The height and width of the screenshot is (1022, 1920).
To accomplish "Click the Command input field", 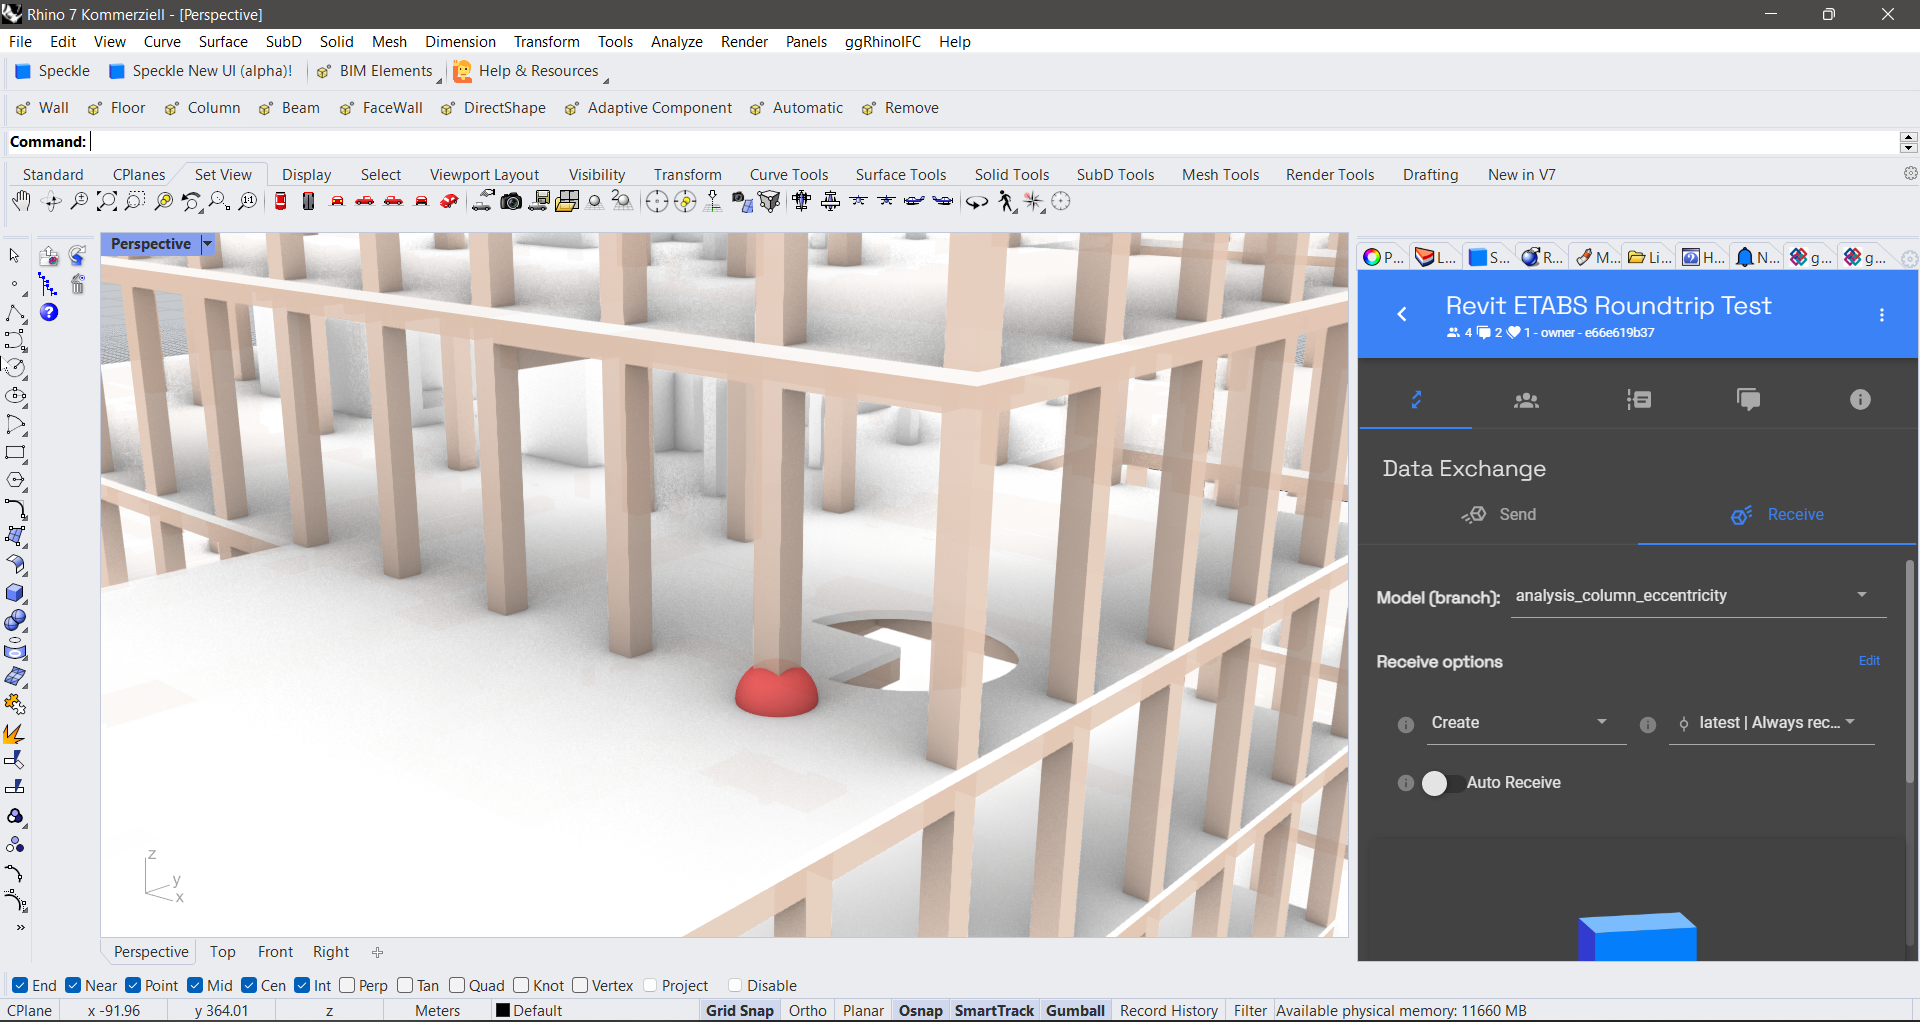I will tap(994, 142).
